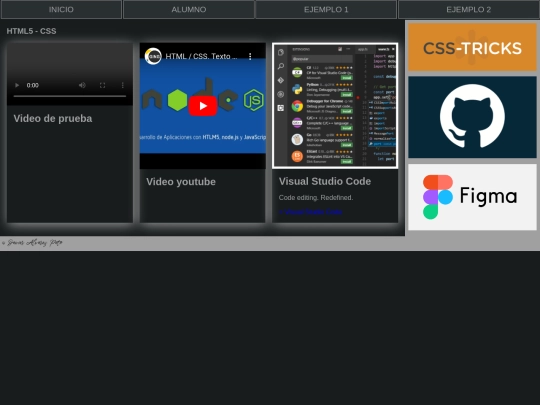540x405 pixels.
Task: Click the 'Visual Studio Code' card heading
Action: point(325,181)
